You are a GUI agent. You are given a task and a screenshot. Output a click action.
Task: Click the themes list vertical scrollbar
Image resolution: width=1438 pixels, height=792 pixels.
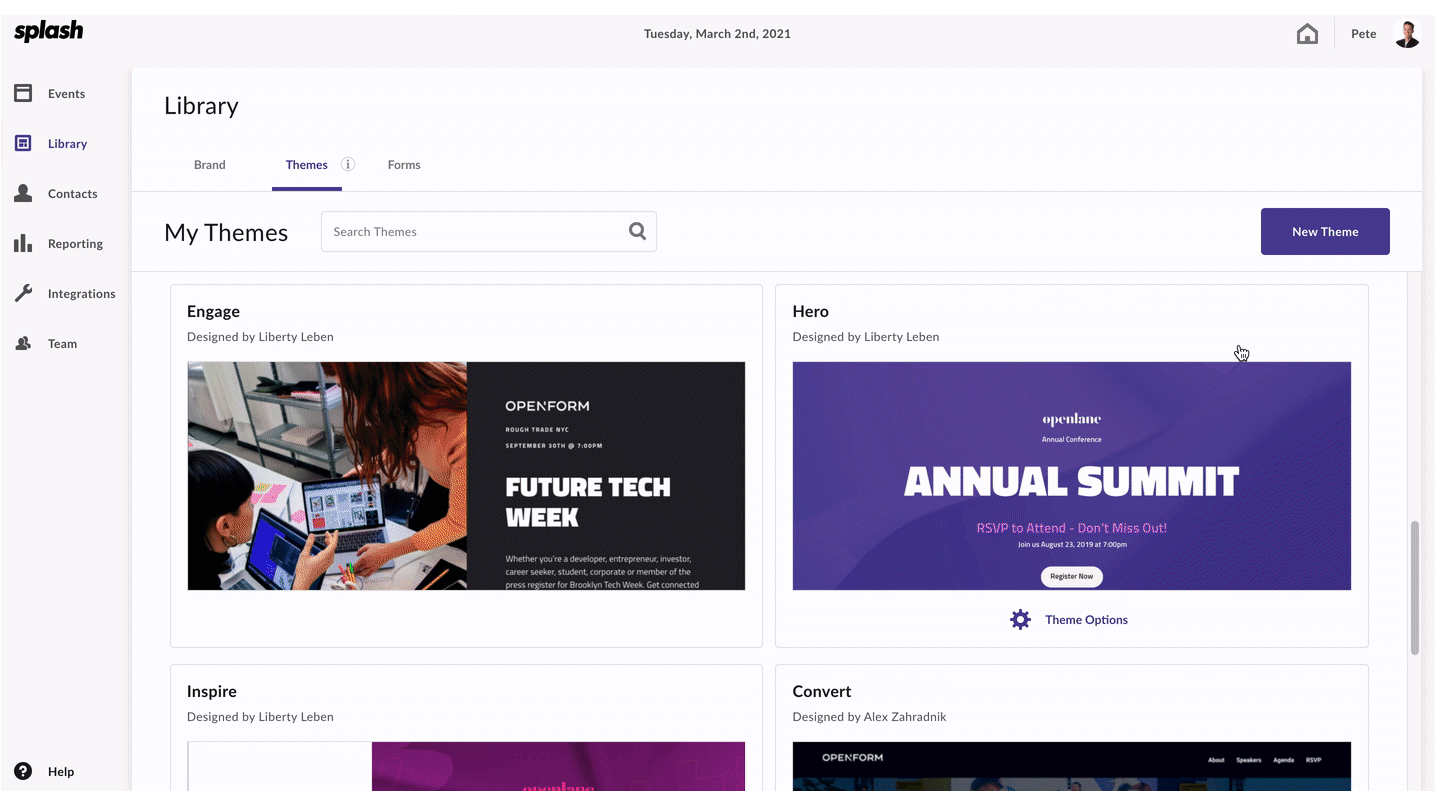coord(1415,587)
